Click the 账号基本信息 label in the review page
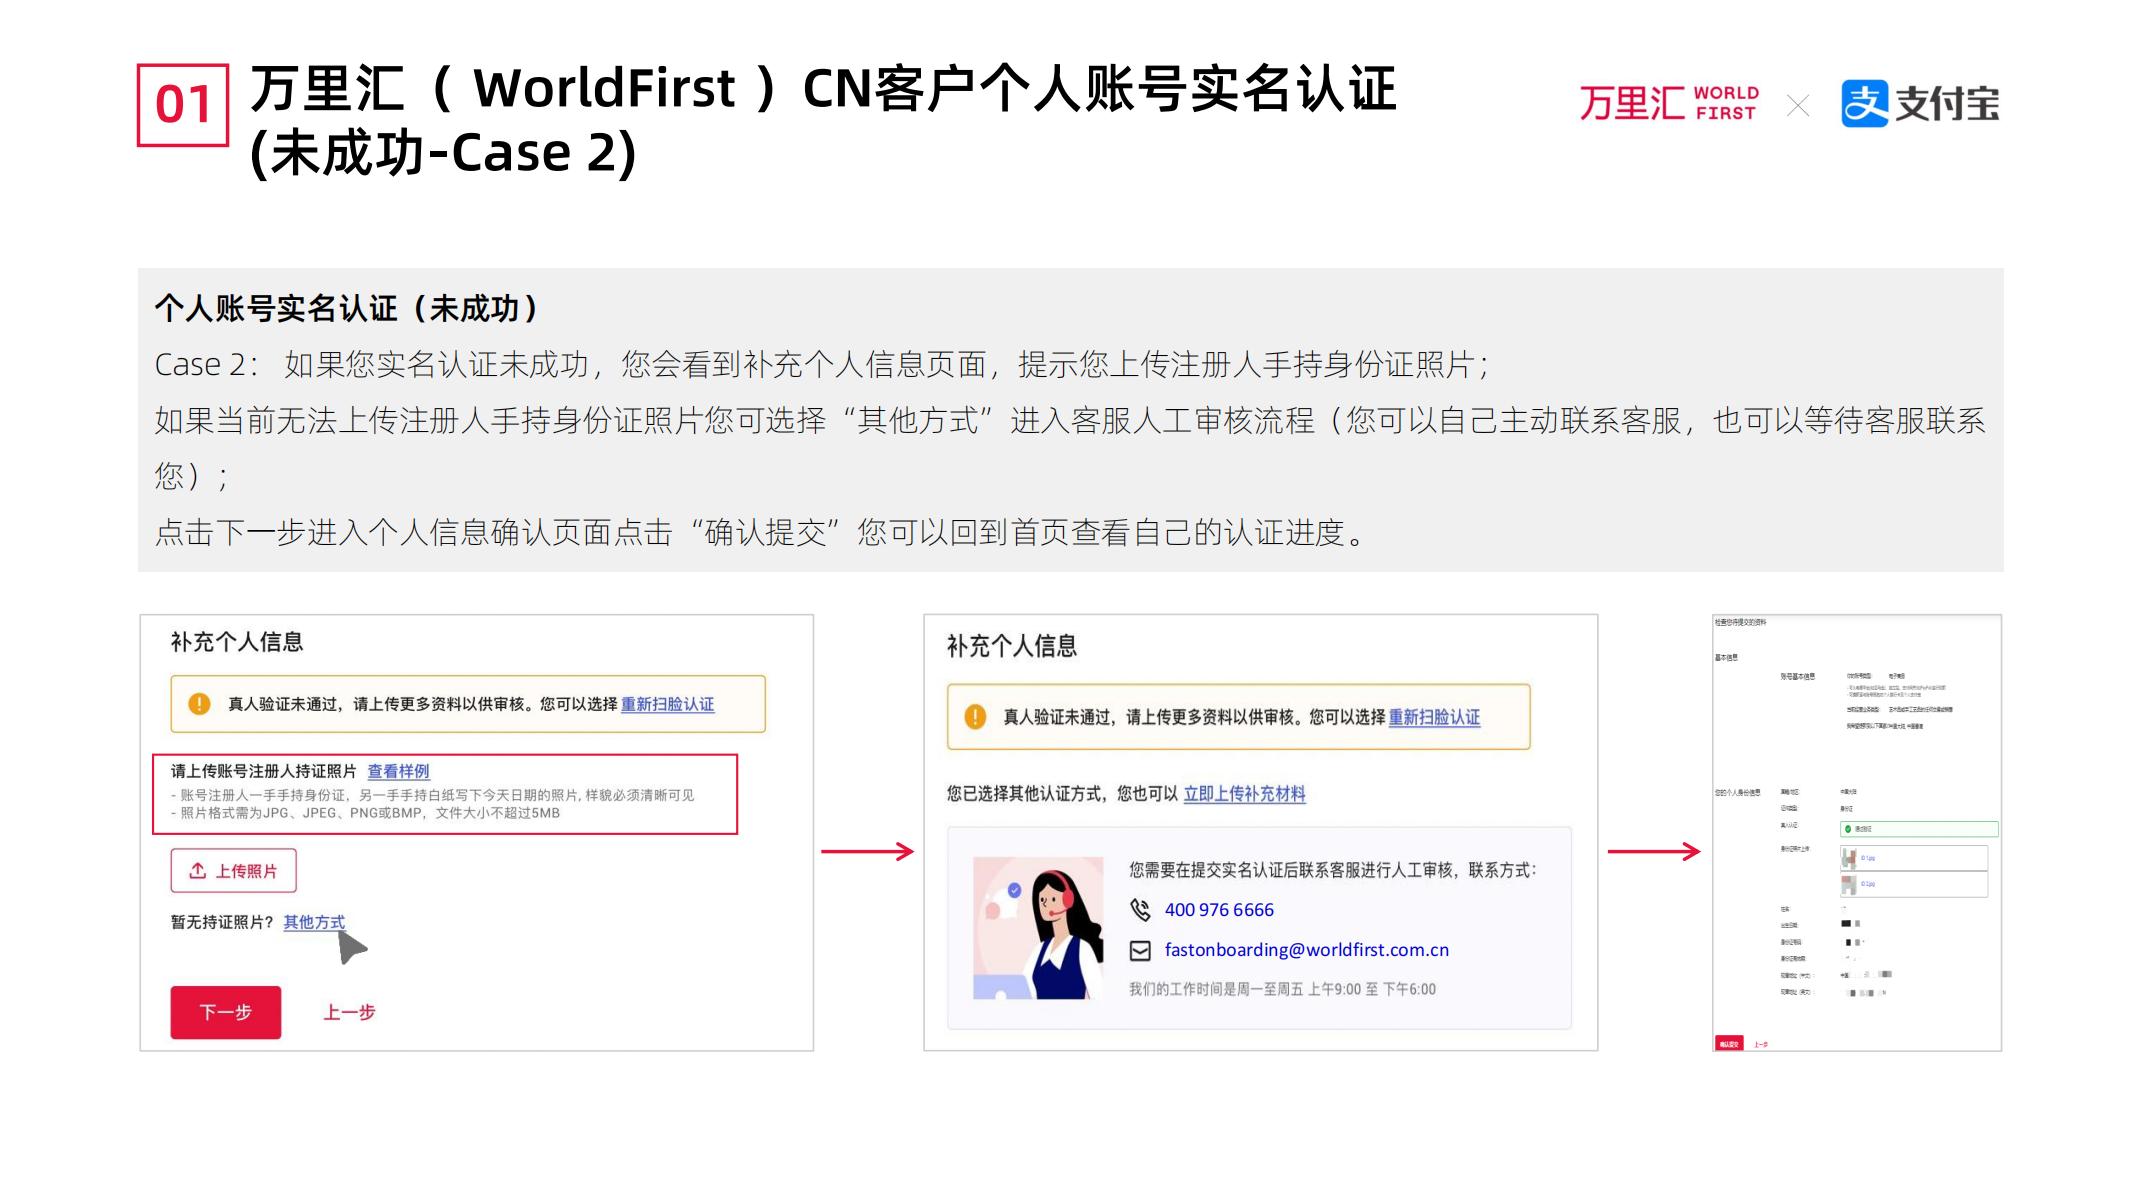The width and height of the screenshot is (2133, 1200). [1798, 677]
